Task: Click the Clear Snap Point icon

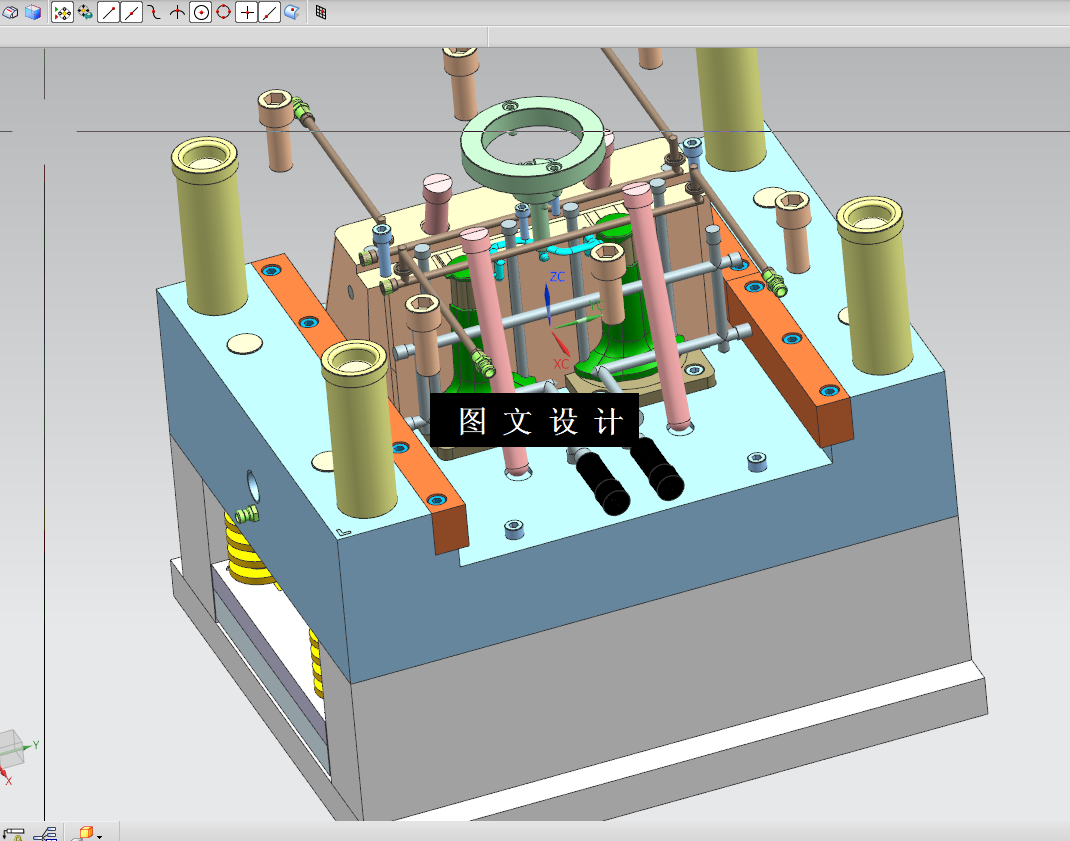Action: point(85,12)
